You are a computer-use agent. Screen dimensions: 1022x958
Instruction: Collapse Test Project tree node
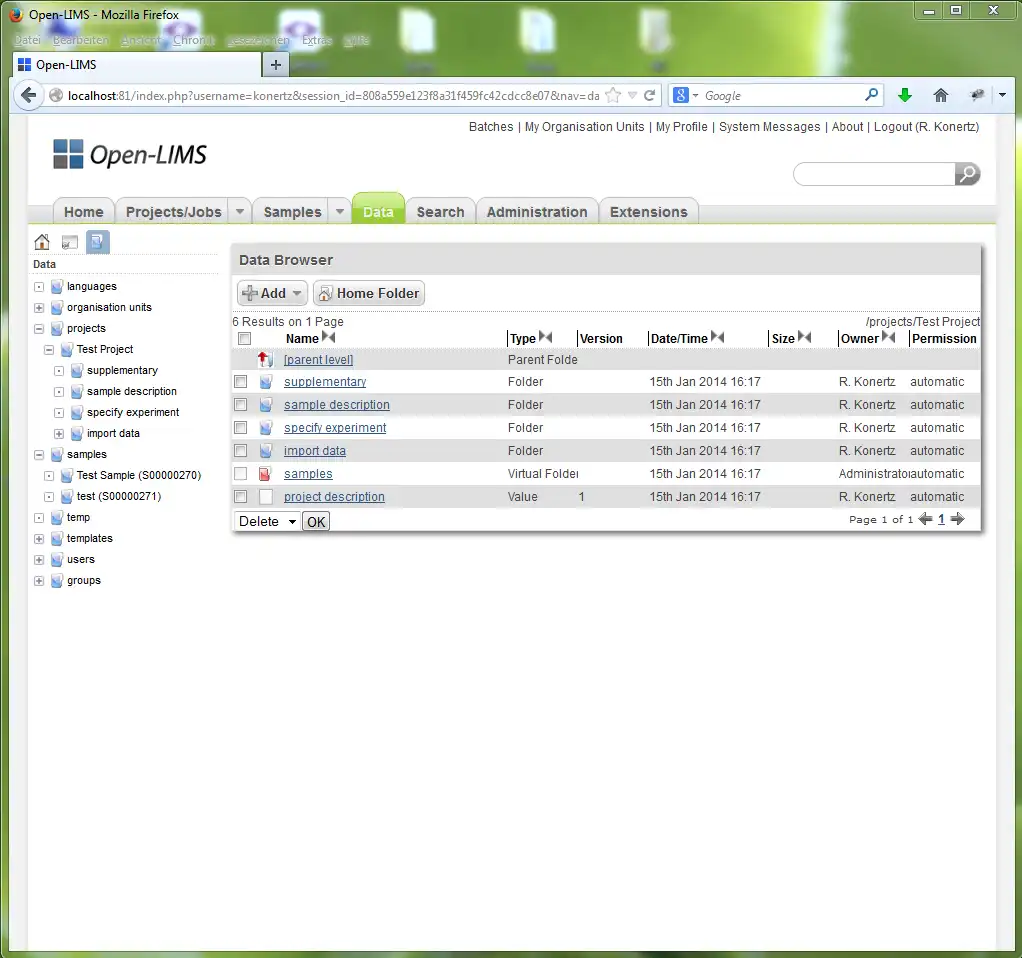click(49, 350)
